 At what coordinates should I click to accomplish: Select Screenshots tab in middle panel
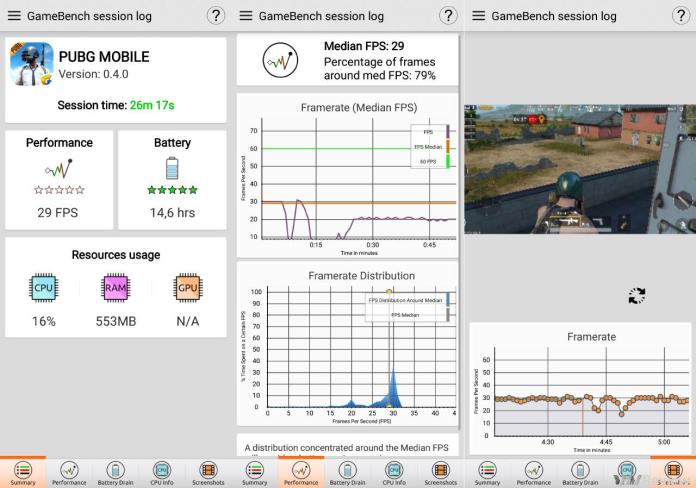[441, 473]
